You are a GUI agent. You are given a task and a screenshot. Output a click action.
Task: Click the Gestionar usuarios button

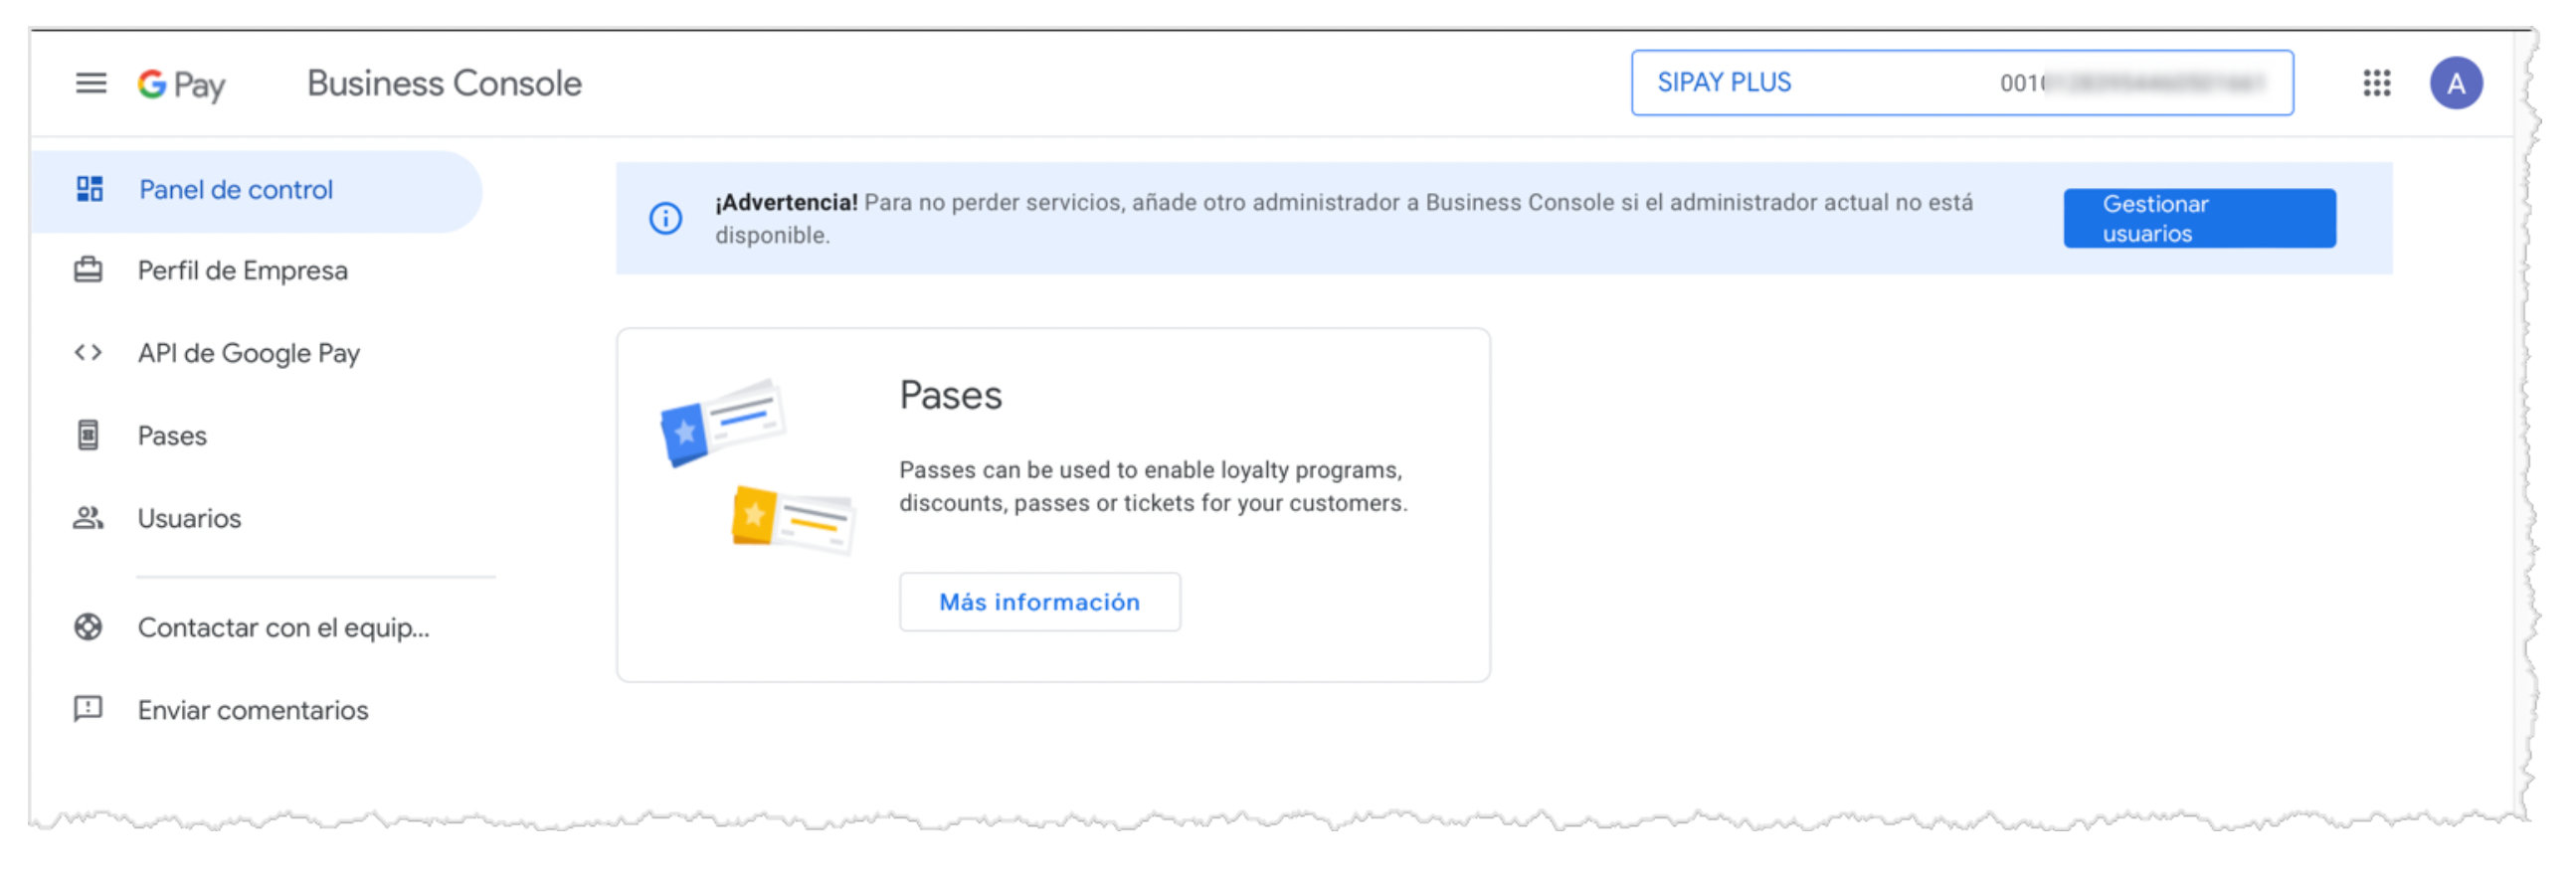click(2198, 218)
